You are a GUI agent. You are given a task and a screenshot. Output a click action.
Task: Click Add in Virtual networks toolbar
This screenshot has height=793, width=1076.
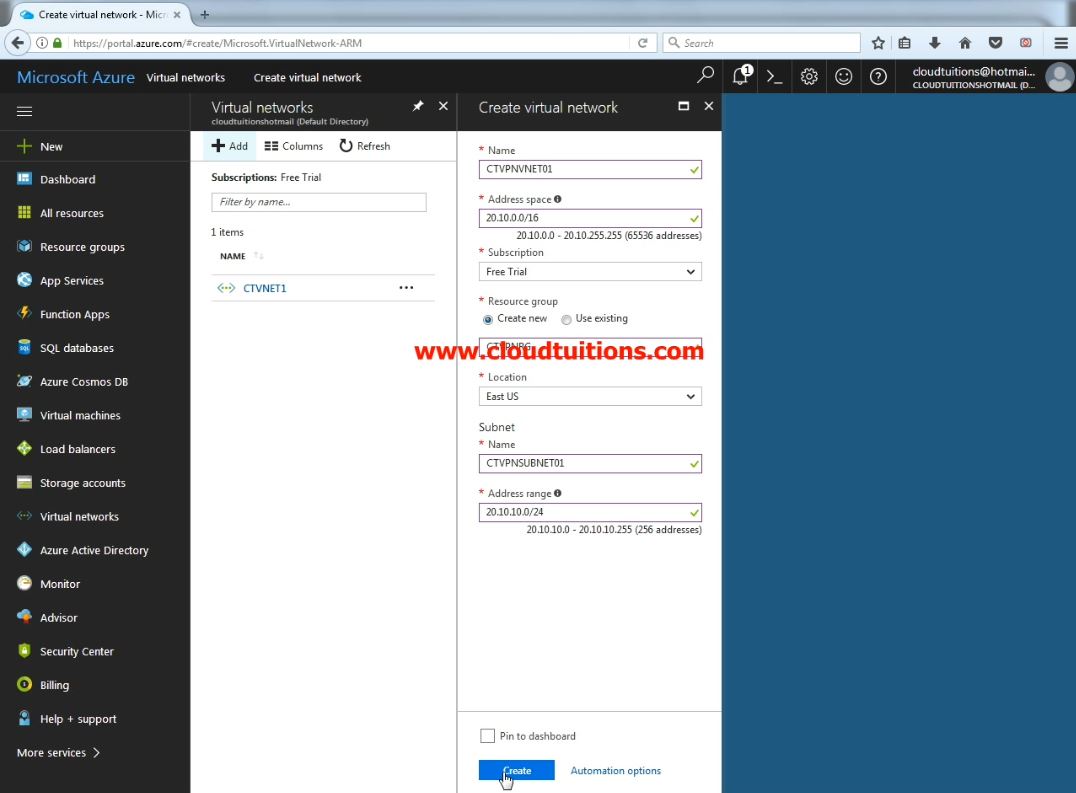click(229, 146)
